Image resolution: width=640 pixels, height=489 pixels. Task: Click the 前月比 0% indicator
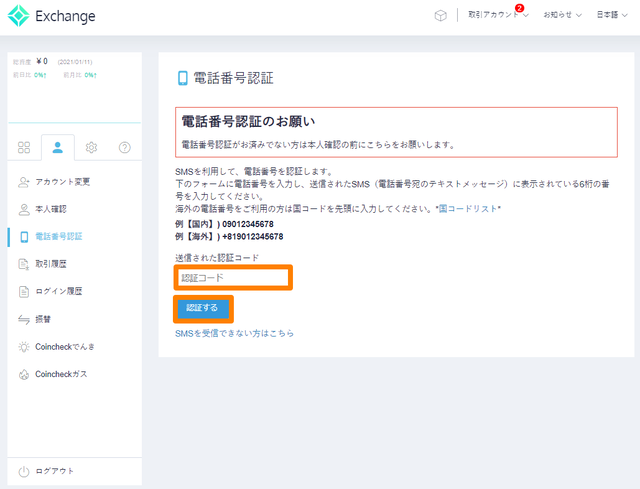[x=80, y=75]
